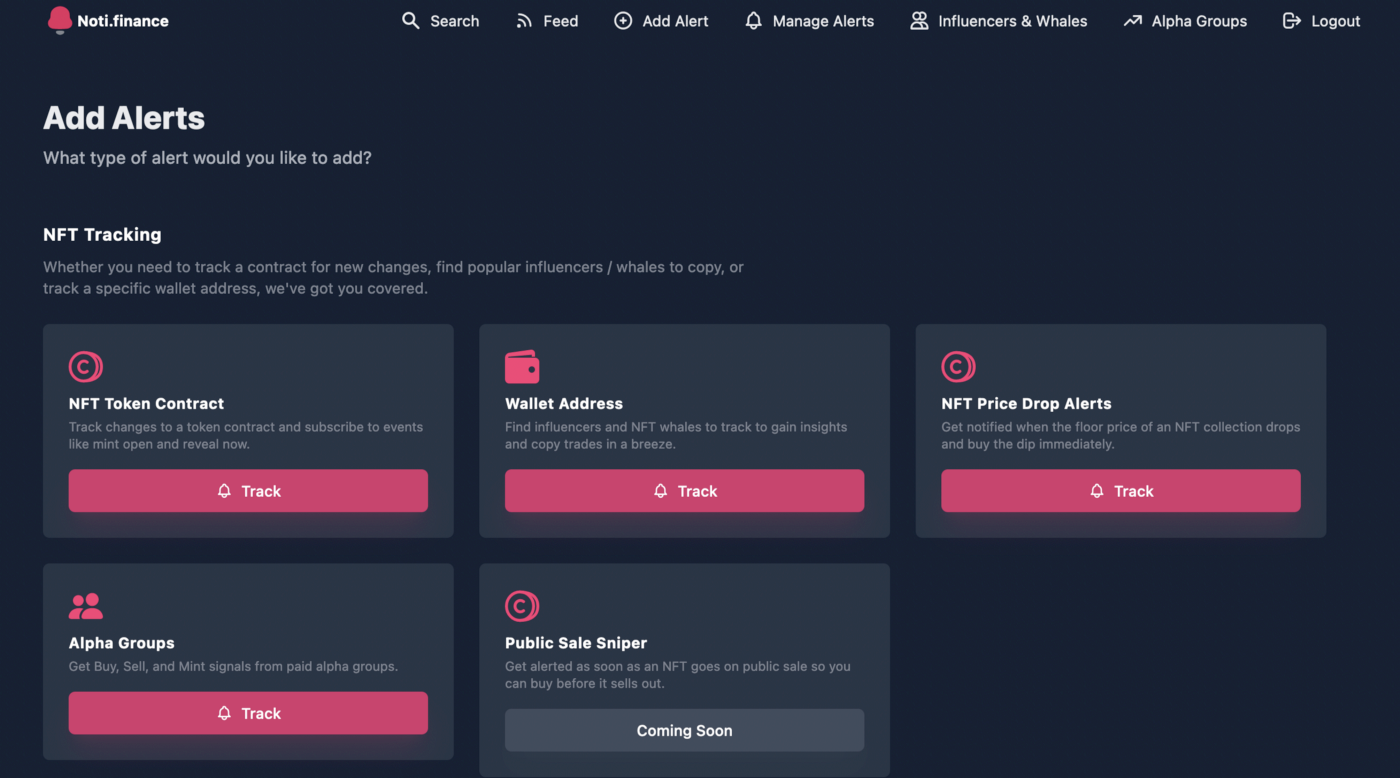Open Alpha Groups from top navigation
1400x778 pixels.
click(1199, 21)
